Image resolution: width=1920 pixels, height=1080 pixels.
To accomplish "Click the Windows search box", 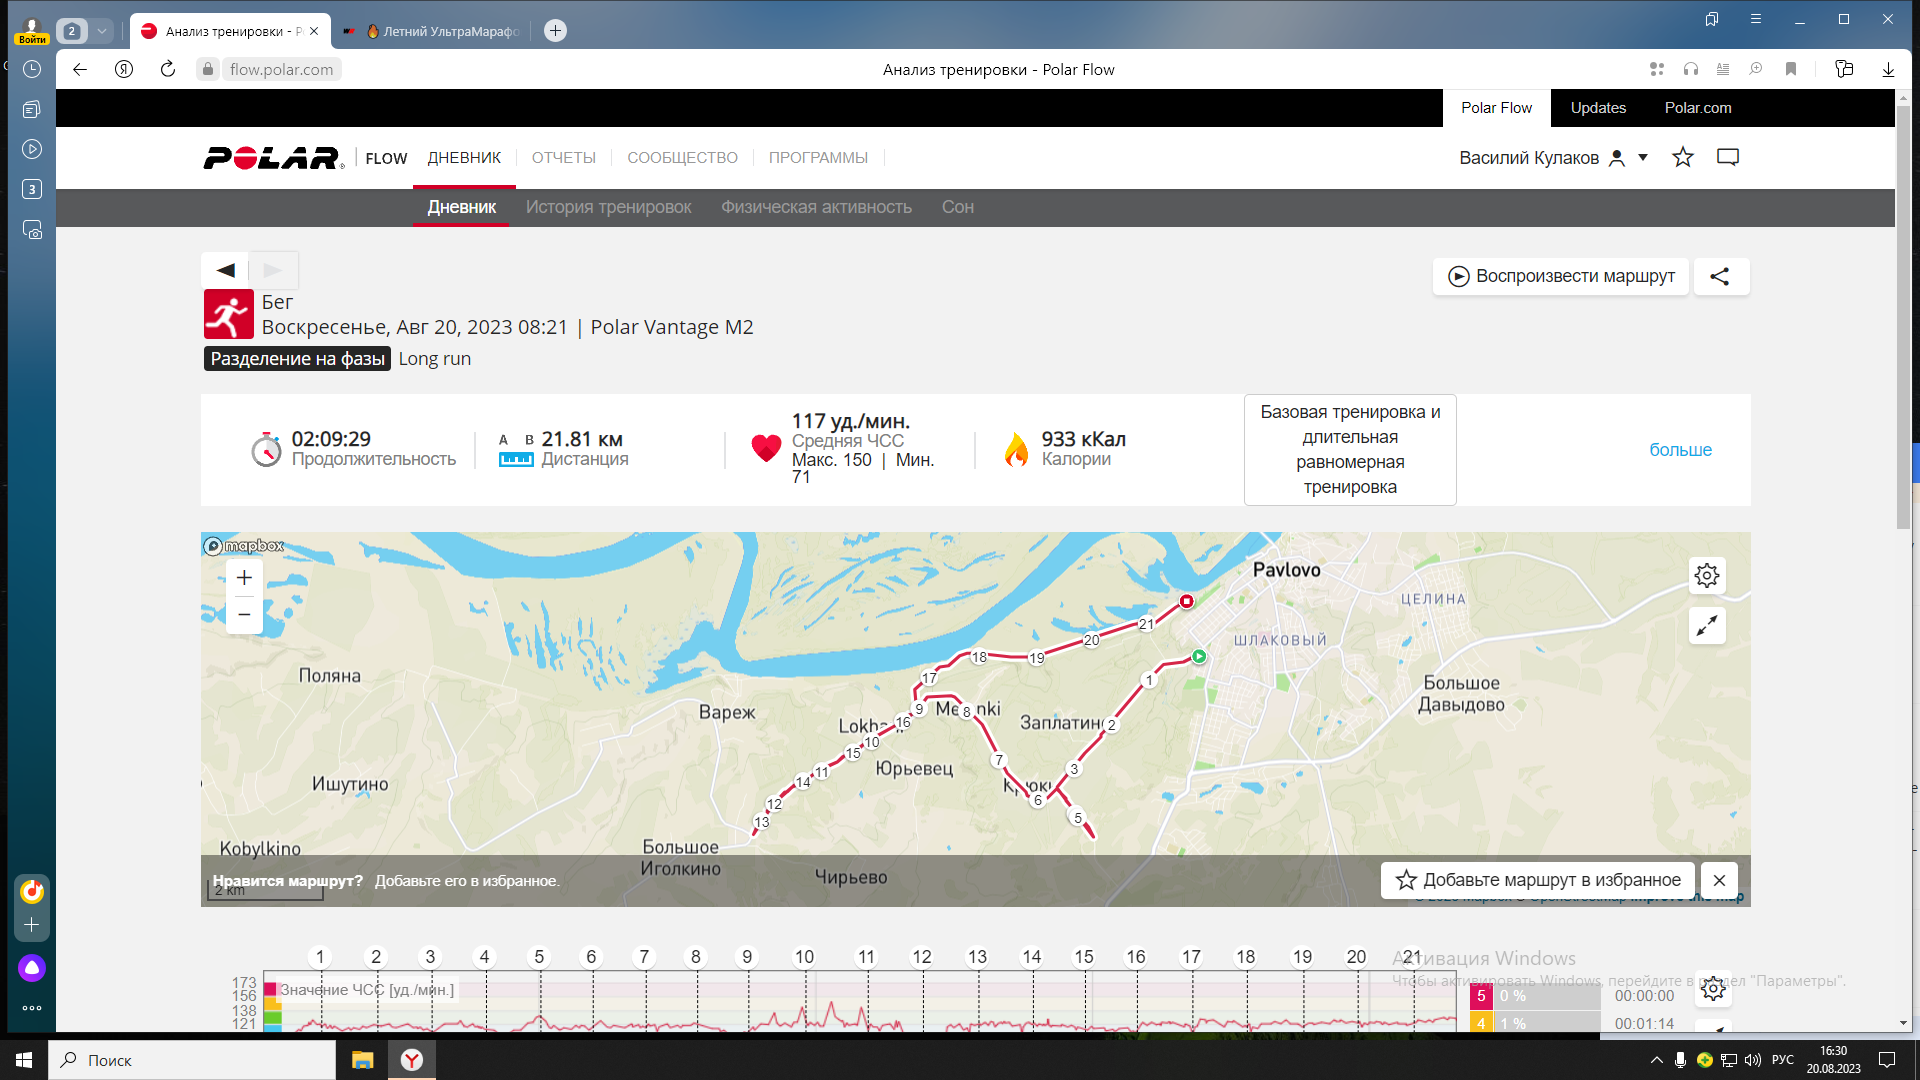I will (x=192, y=1060).
